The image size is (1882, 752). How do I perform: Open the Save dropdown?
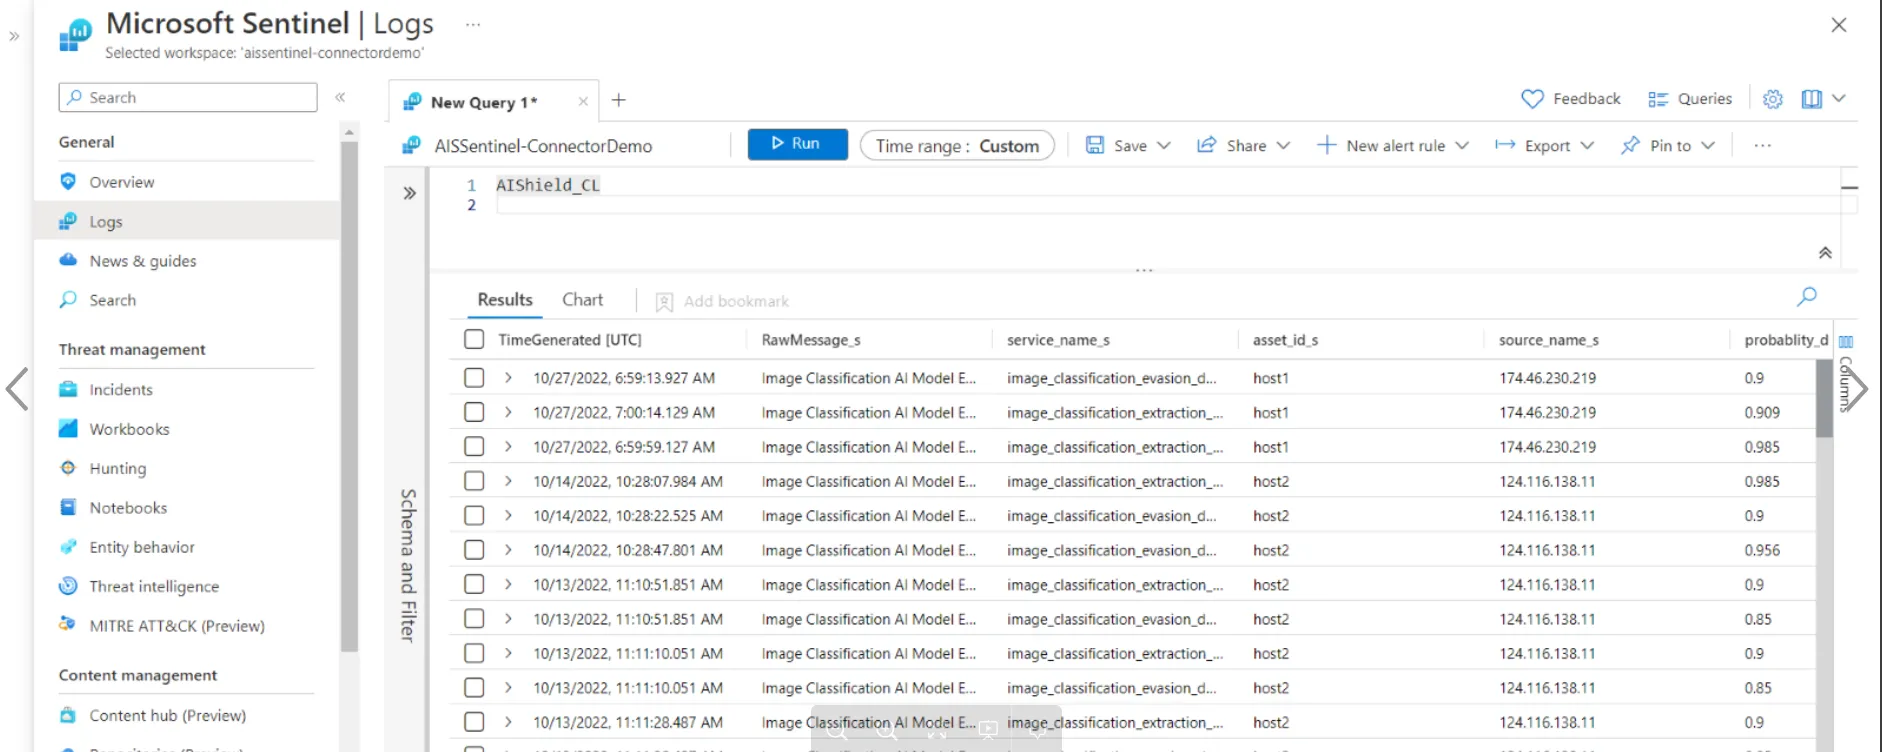click(1128, 146)
